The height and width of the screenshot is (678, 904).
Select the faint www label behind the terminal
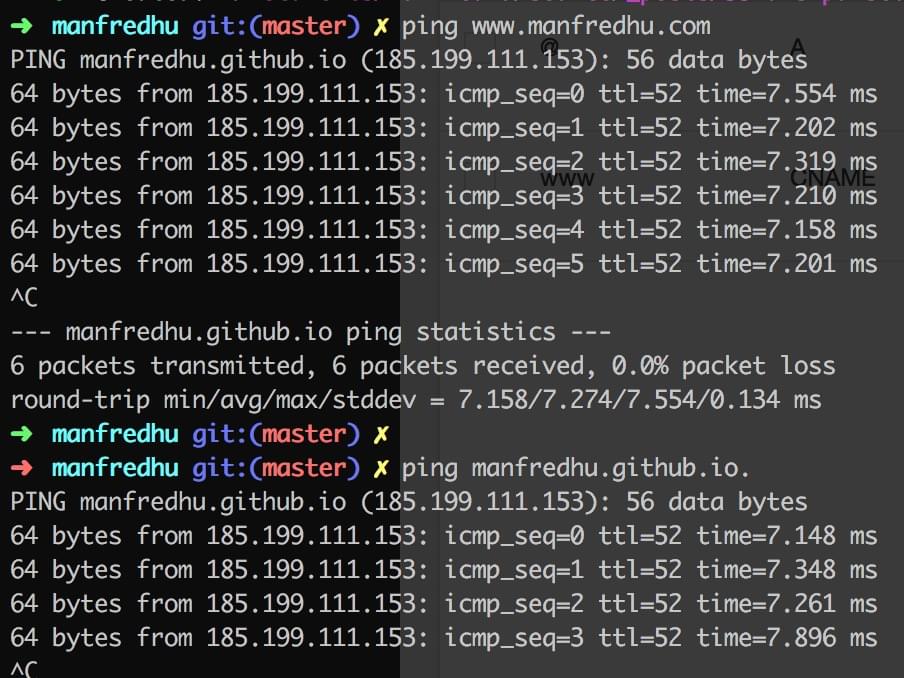[567, 179]
